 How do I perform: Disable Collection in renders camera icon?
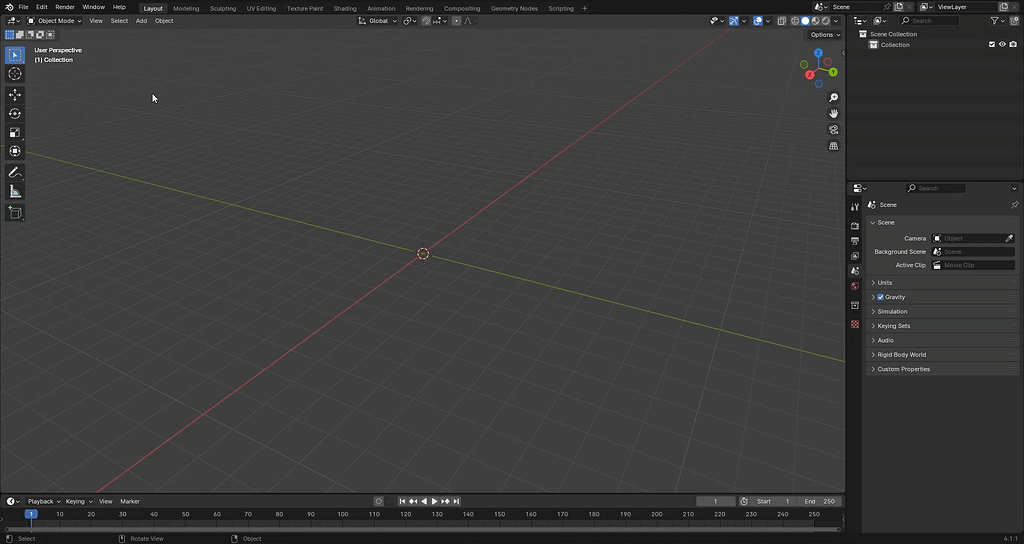click(1013, 44)
